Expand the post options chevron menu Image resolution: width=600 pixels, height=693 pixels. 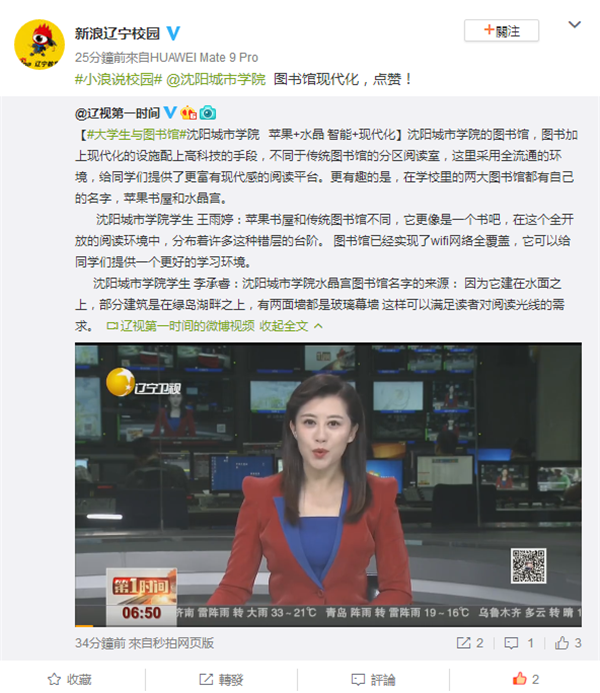click(x=574, y=24)
